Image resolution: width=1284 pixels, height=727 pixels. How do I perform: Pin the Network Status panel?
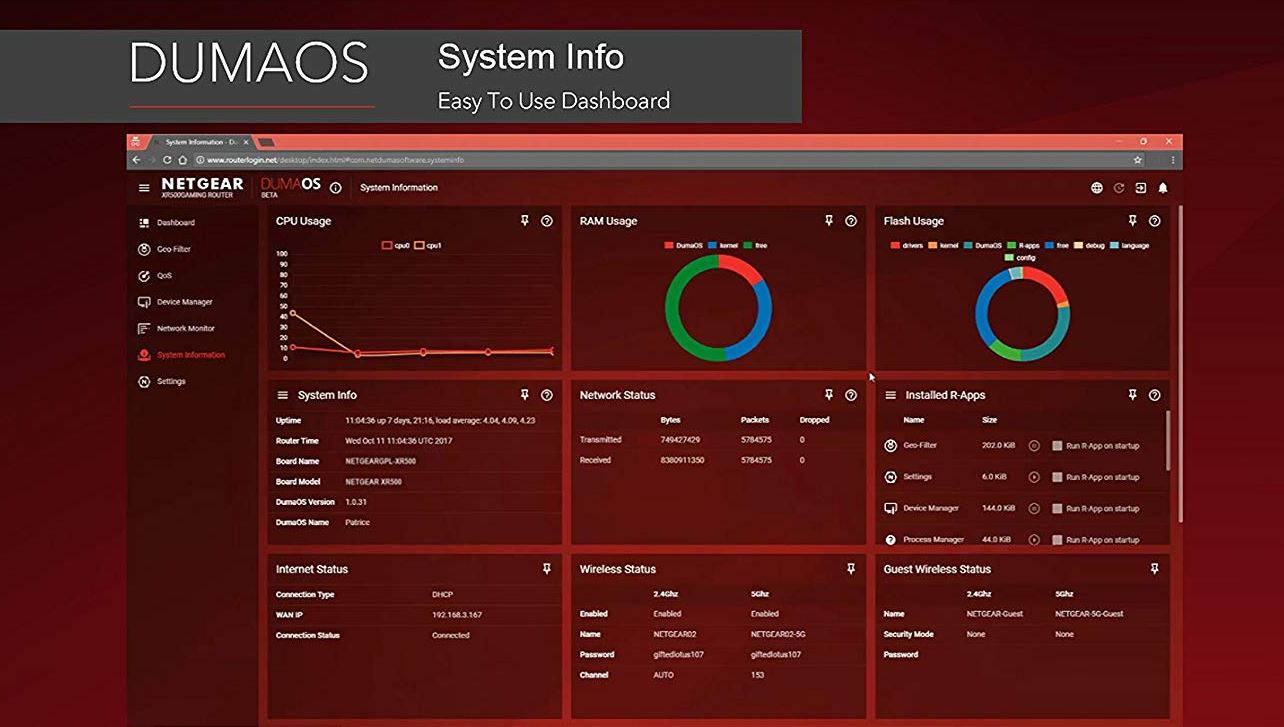[x=829, y=395]
